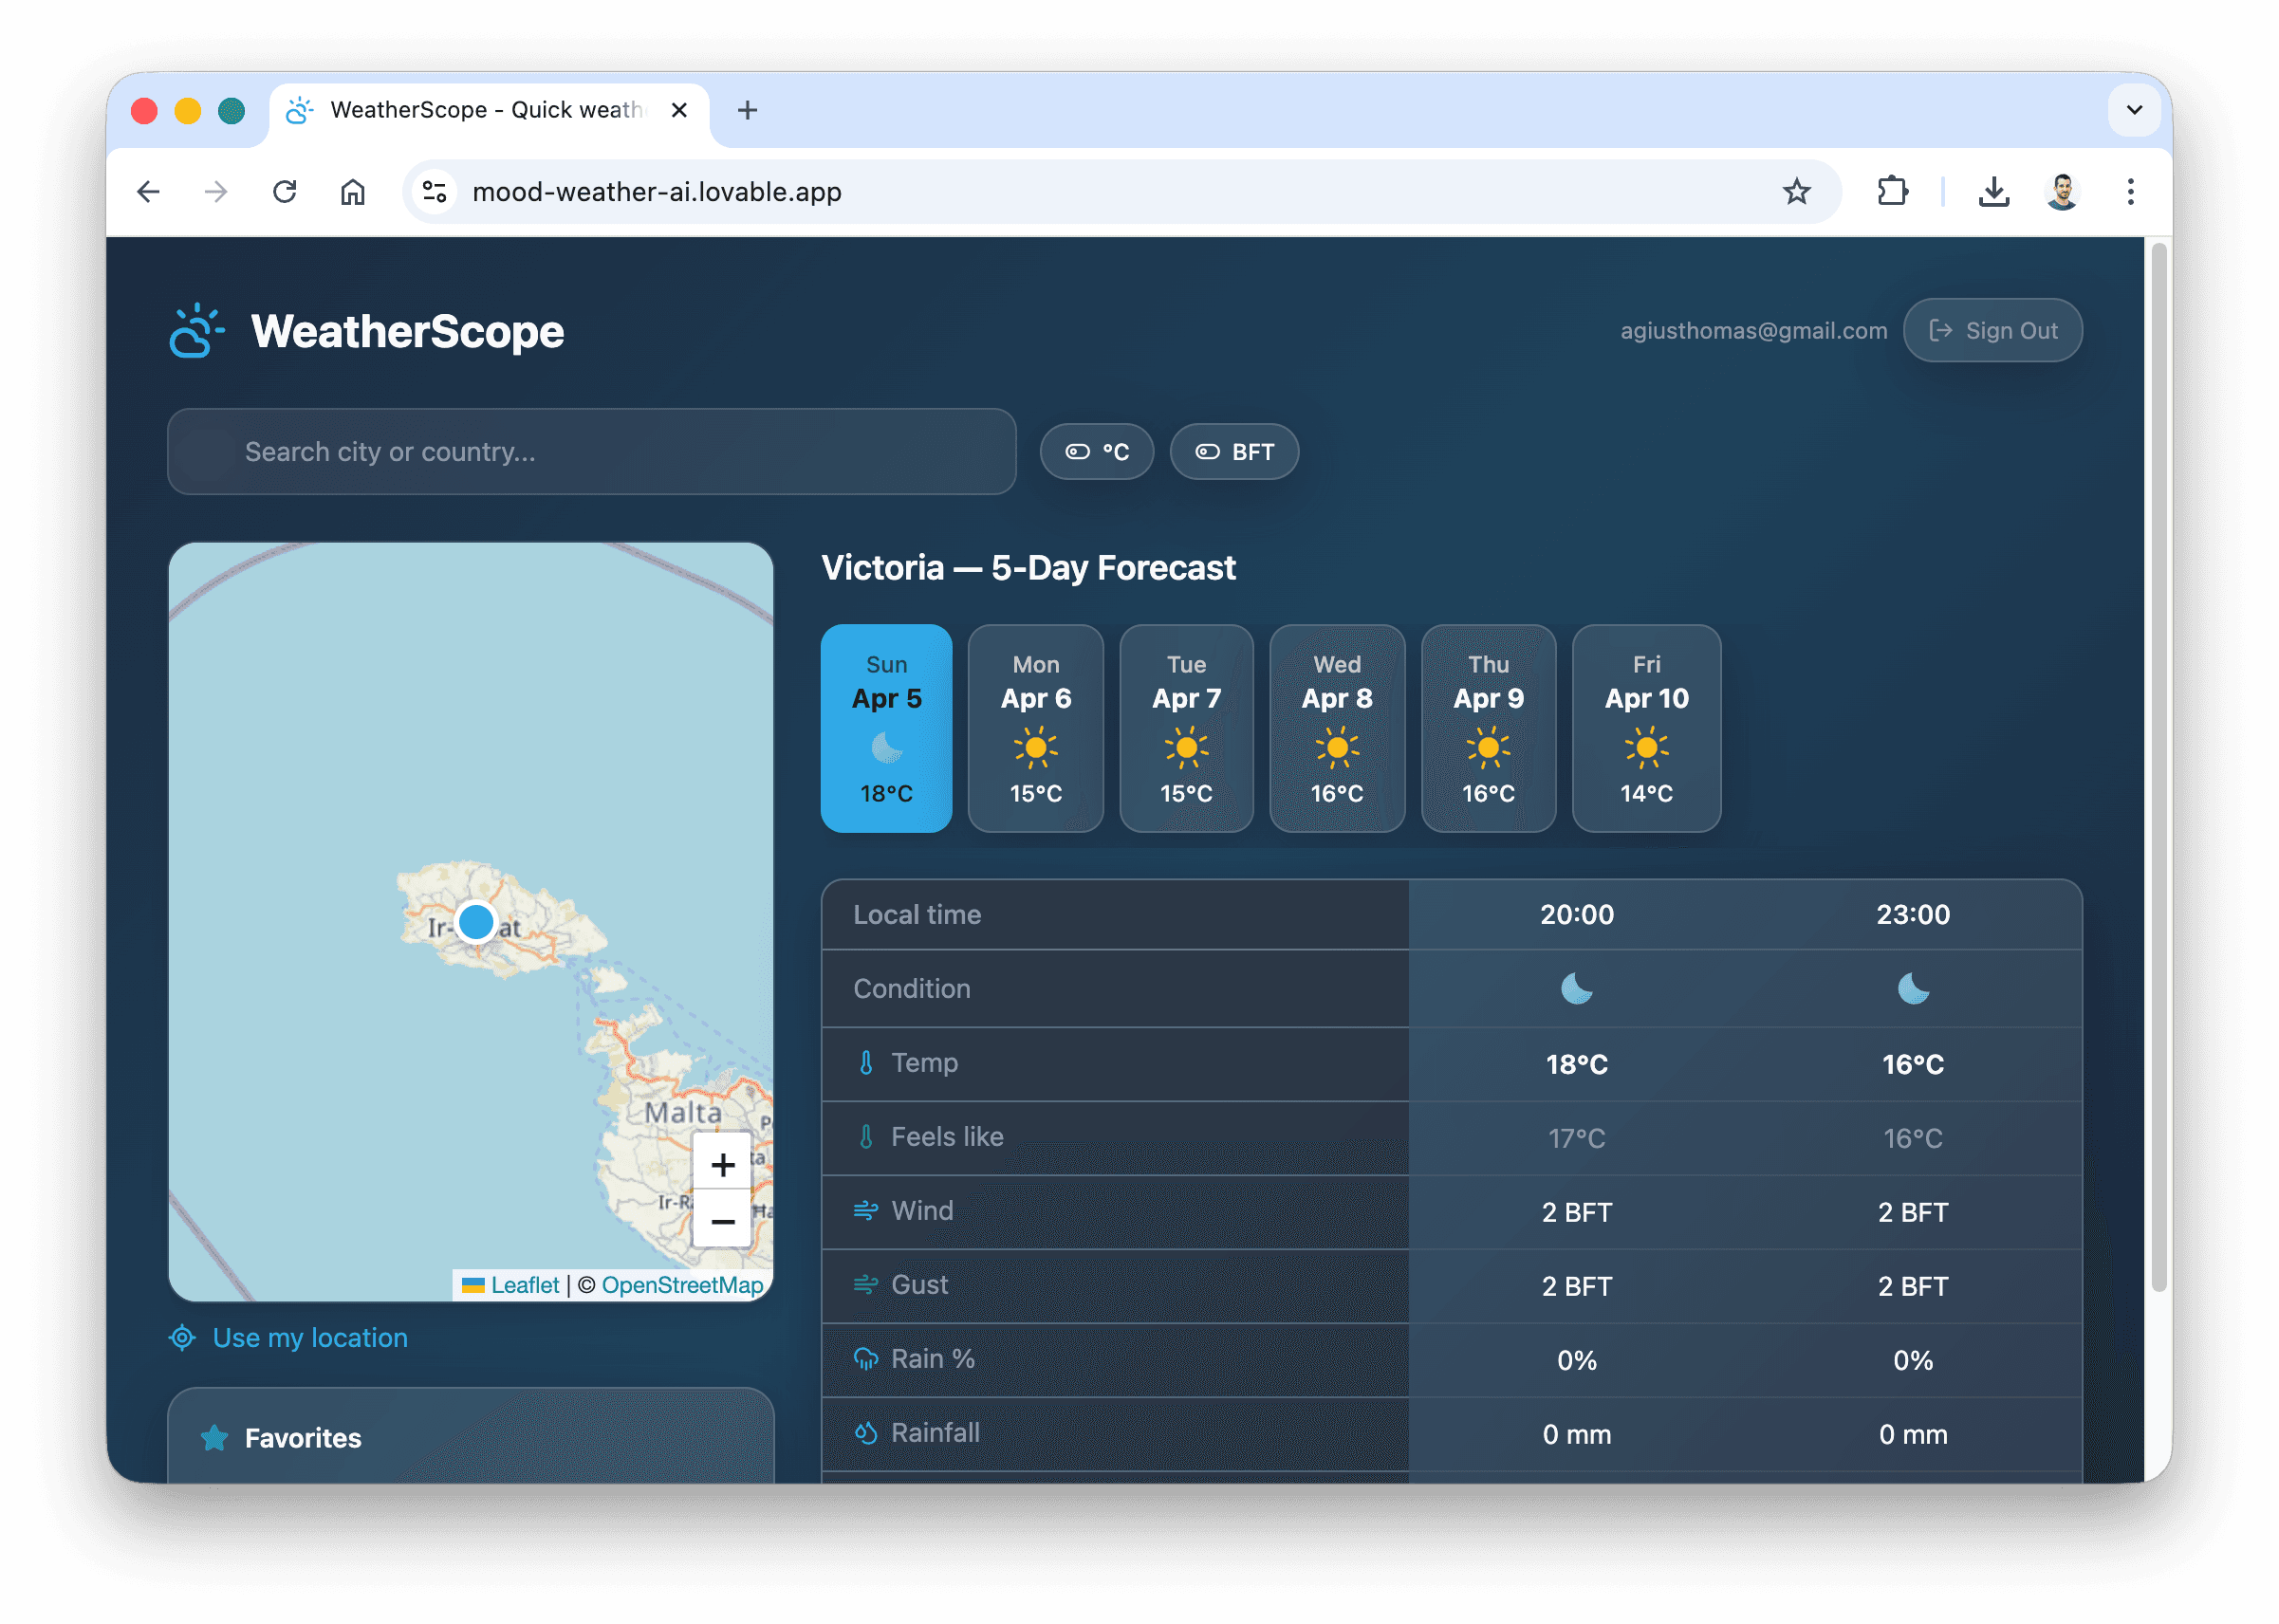Click the Favorites star icon

point(213,1438)
